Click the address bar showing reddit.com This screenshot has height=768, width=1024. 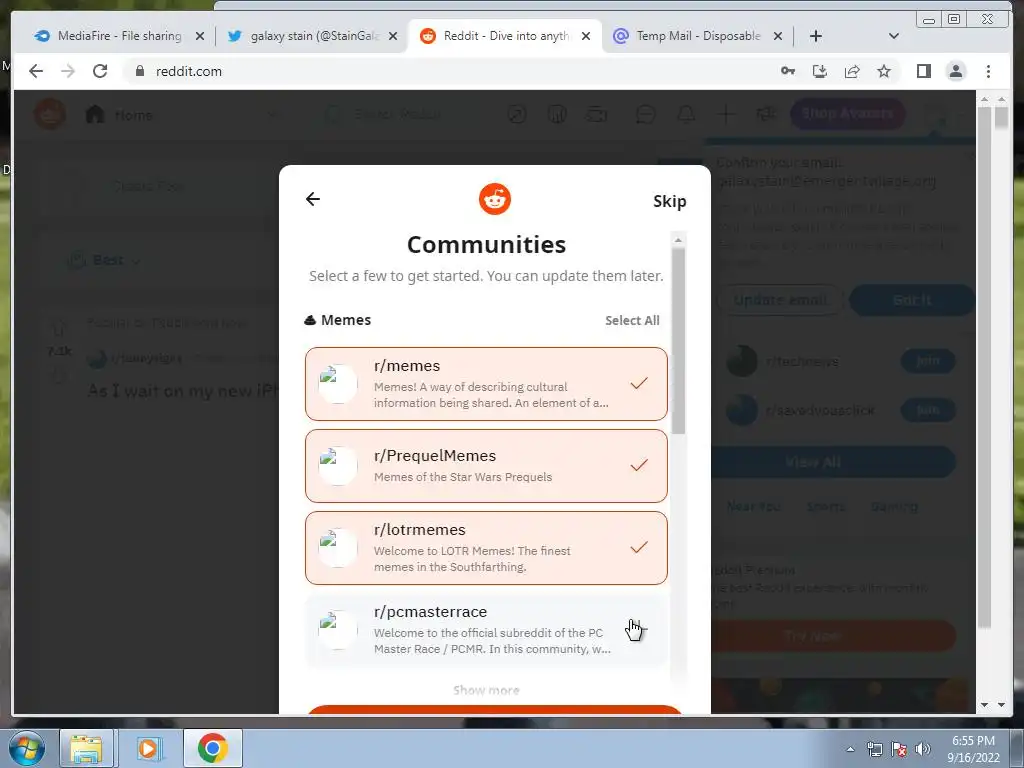tap(451, 71)
